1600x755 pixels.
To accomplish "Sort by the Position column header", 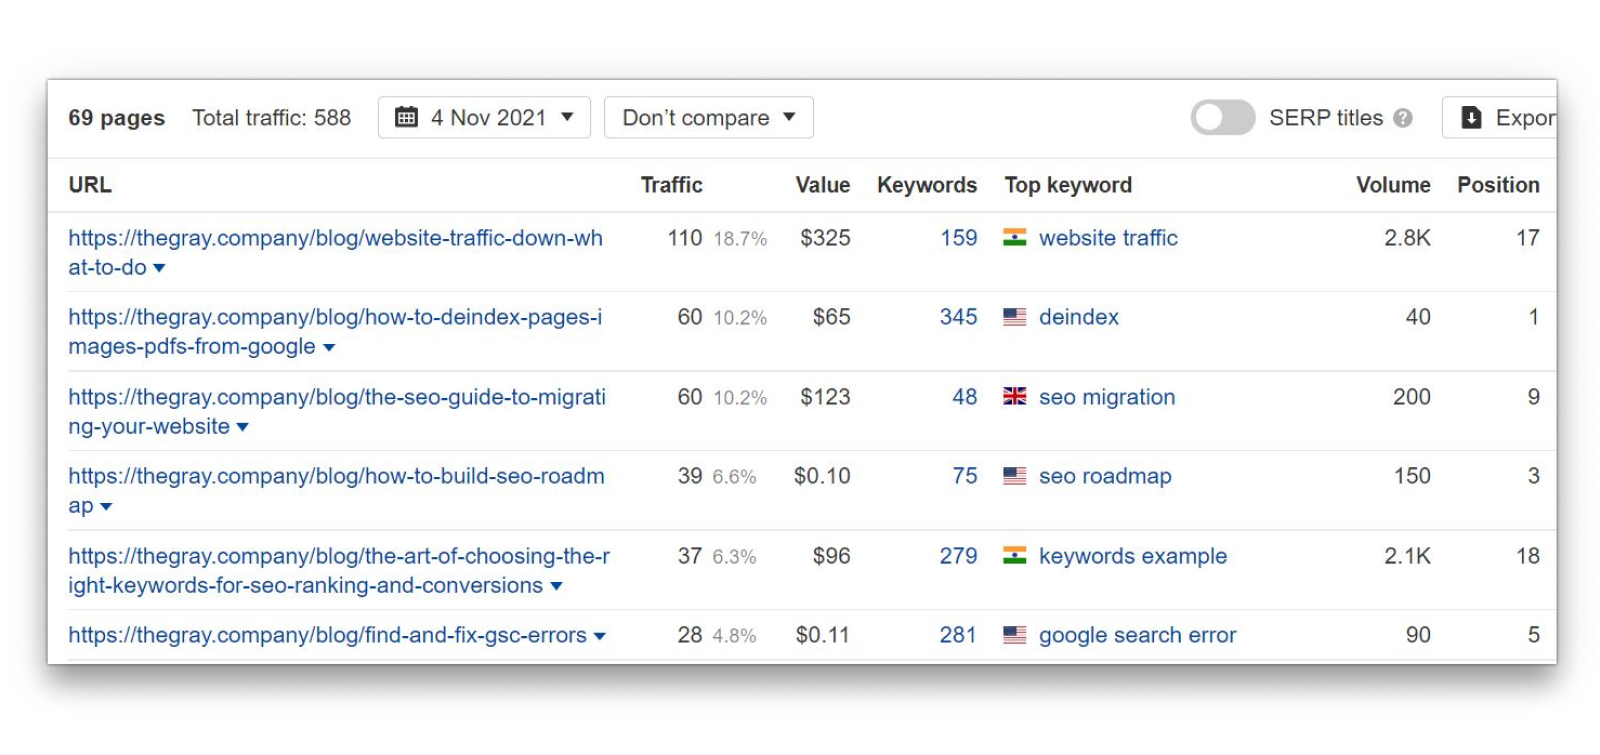I will [x=1497, y=185].
